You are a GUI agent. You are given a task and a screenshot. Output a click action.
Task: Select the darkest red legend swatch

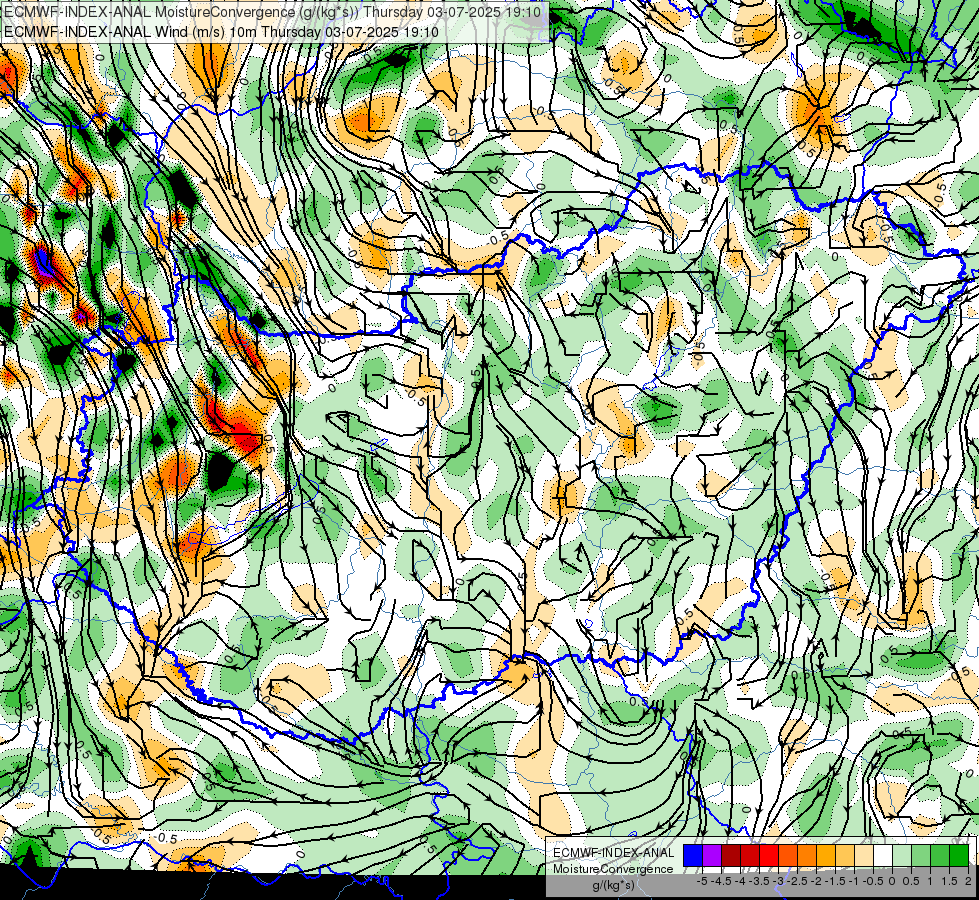731,856
